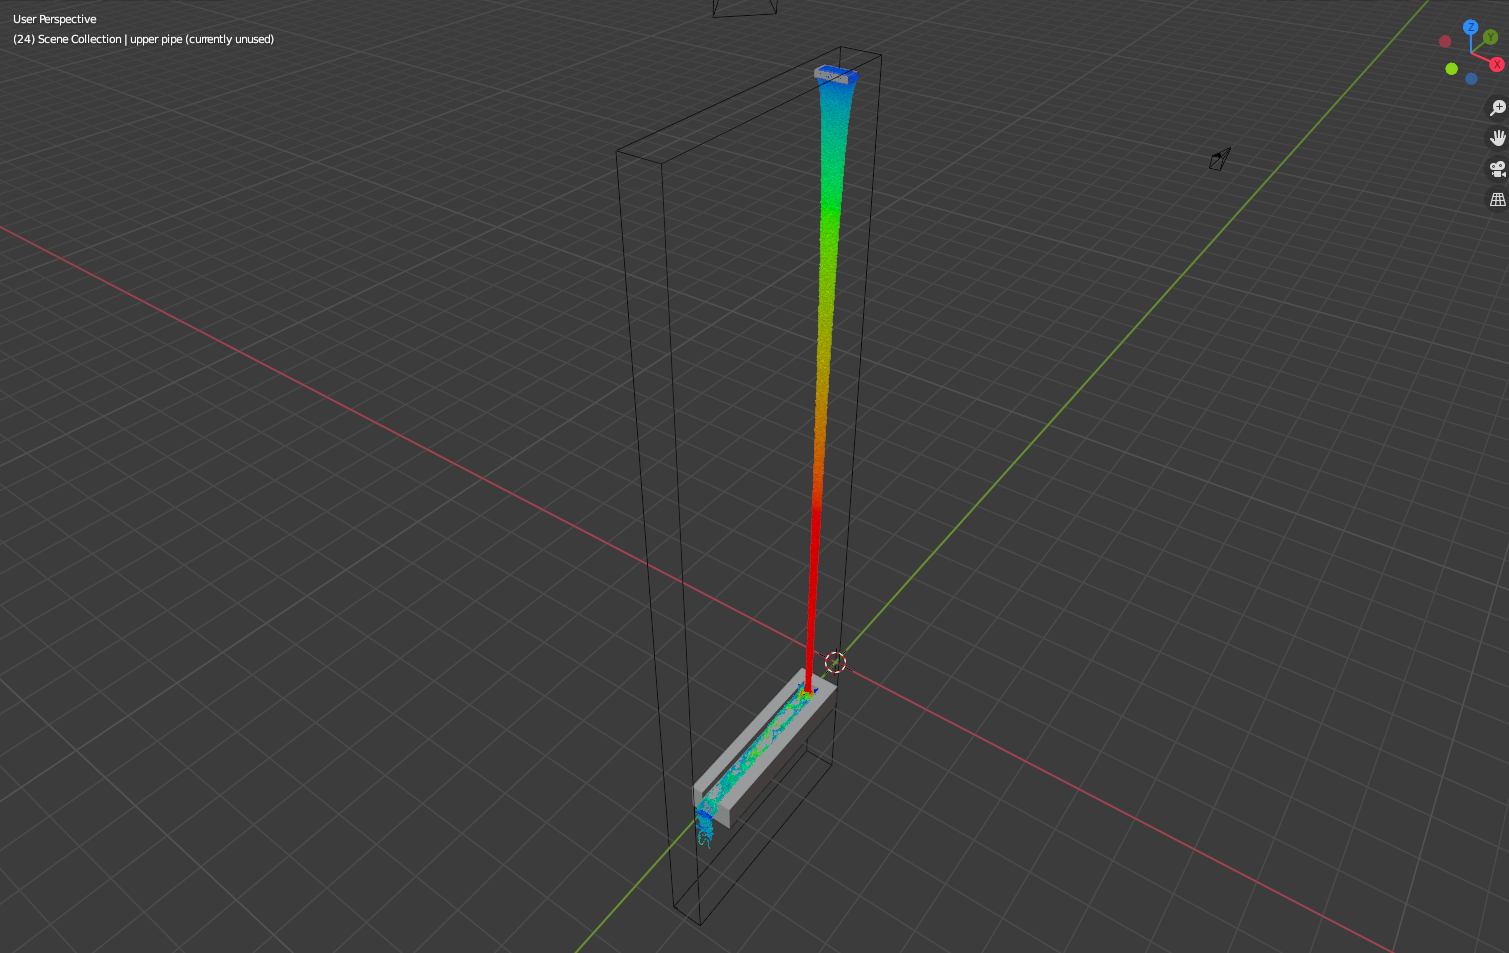The height and width of the screenshot is (953, 1509).
Task: Click the bright green negative Y gizmo dot
Action: point(1451,69)
